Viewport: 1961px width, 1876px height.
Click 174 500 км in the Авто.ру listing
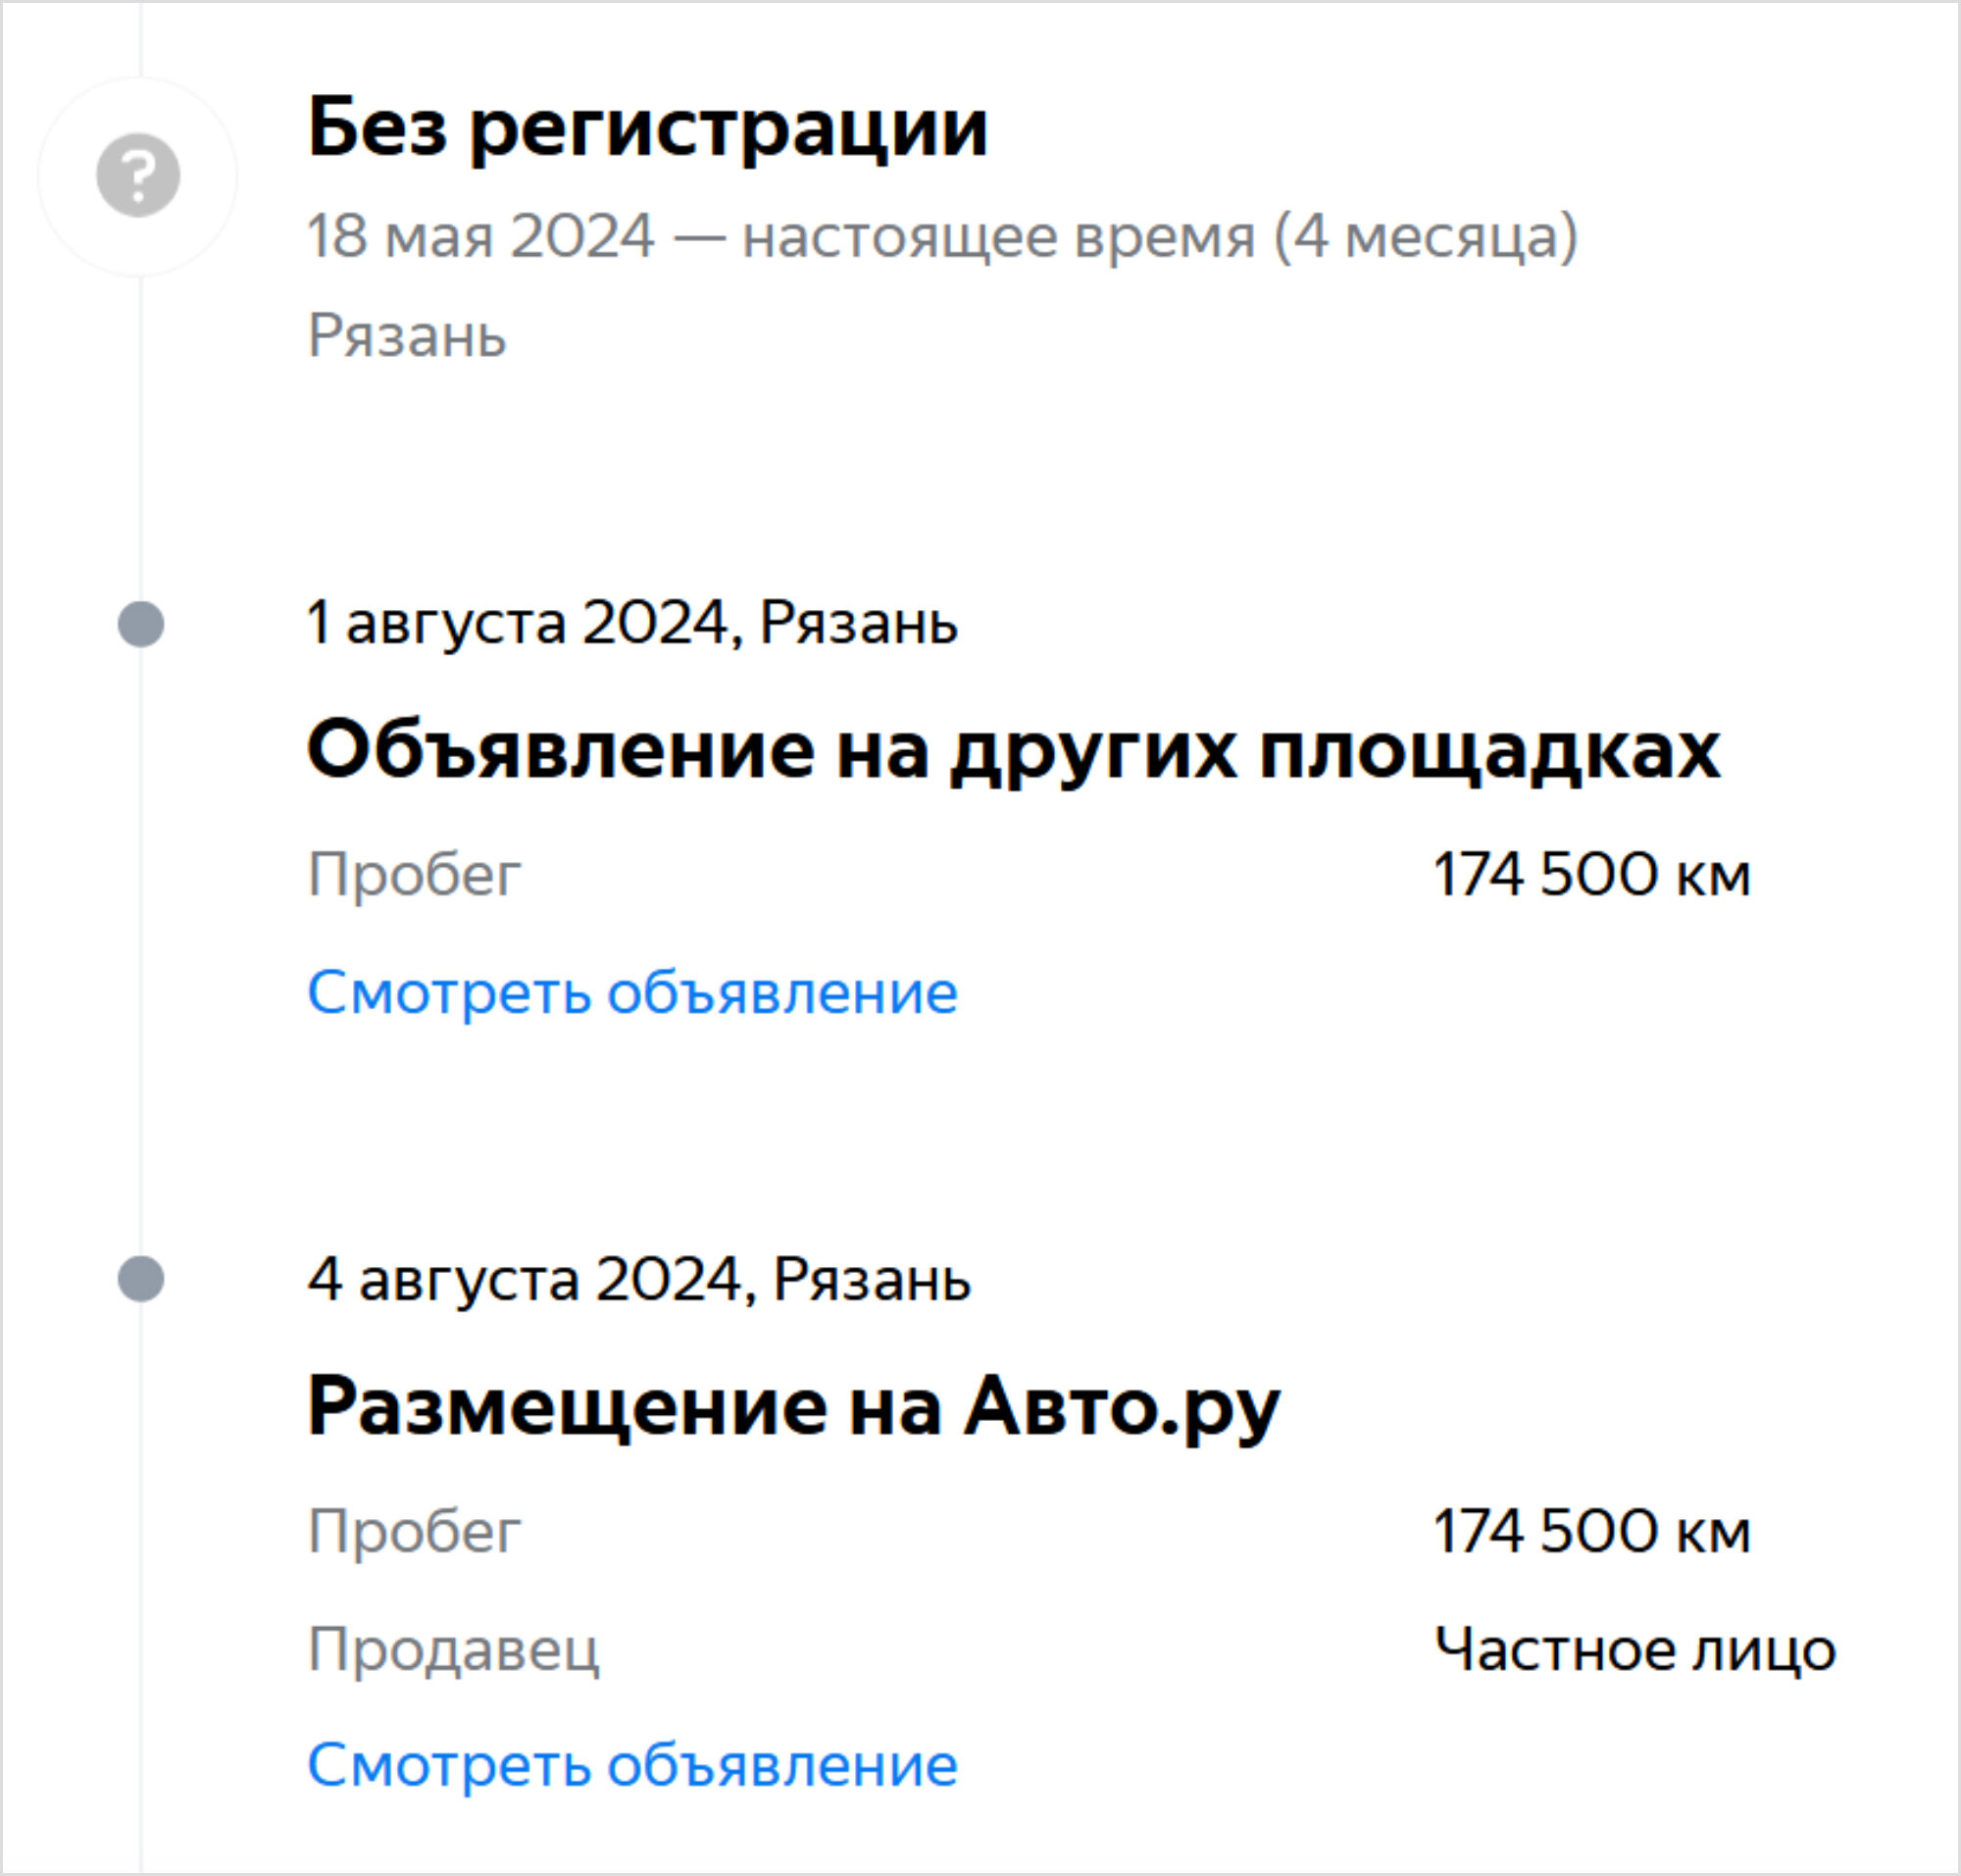tap(1592, 1530)
